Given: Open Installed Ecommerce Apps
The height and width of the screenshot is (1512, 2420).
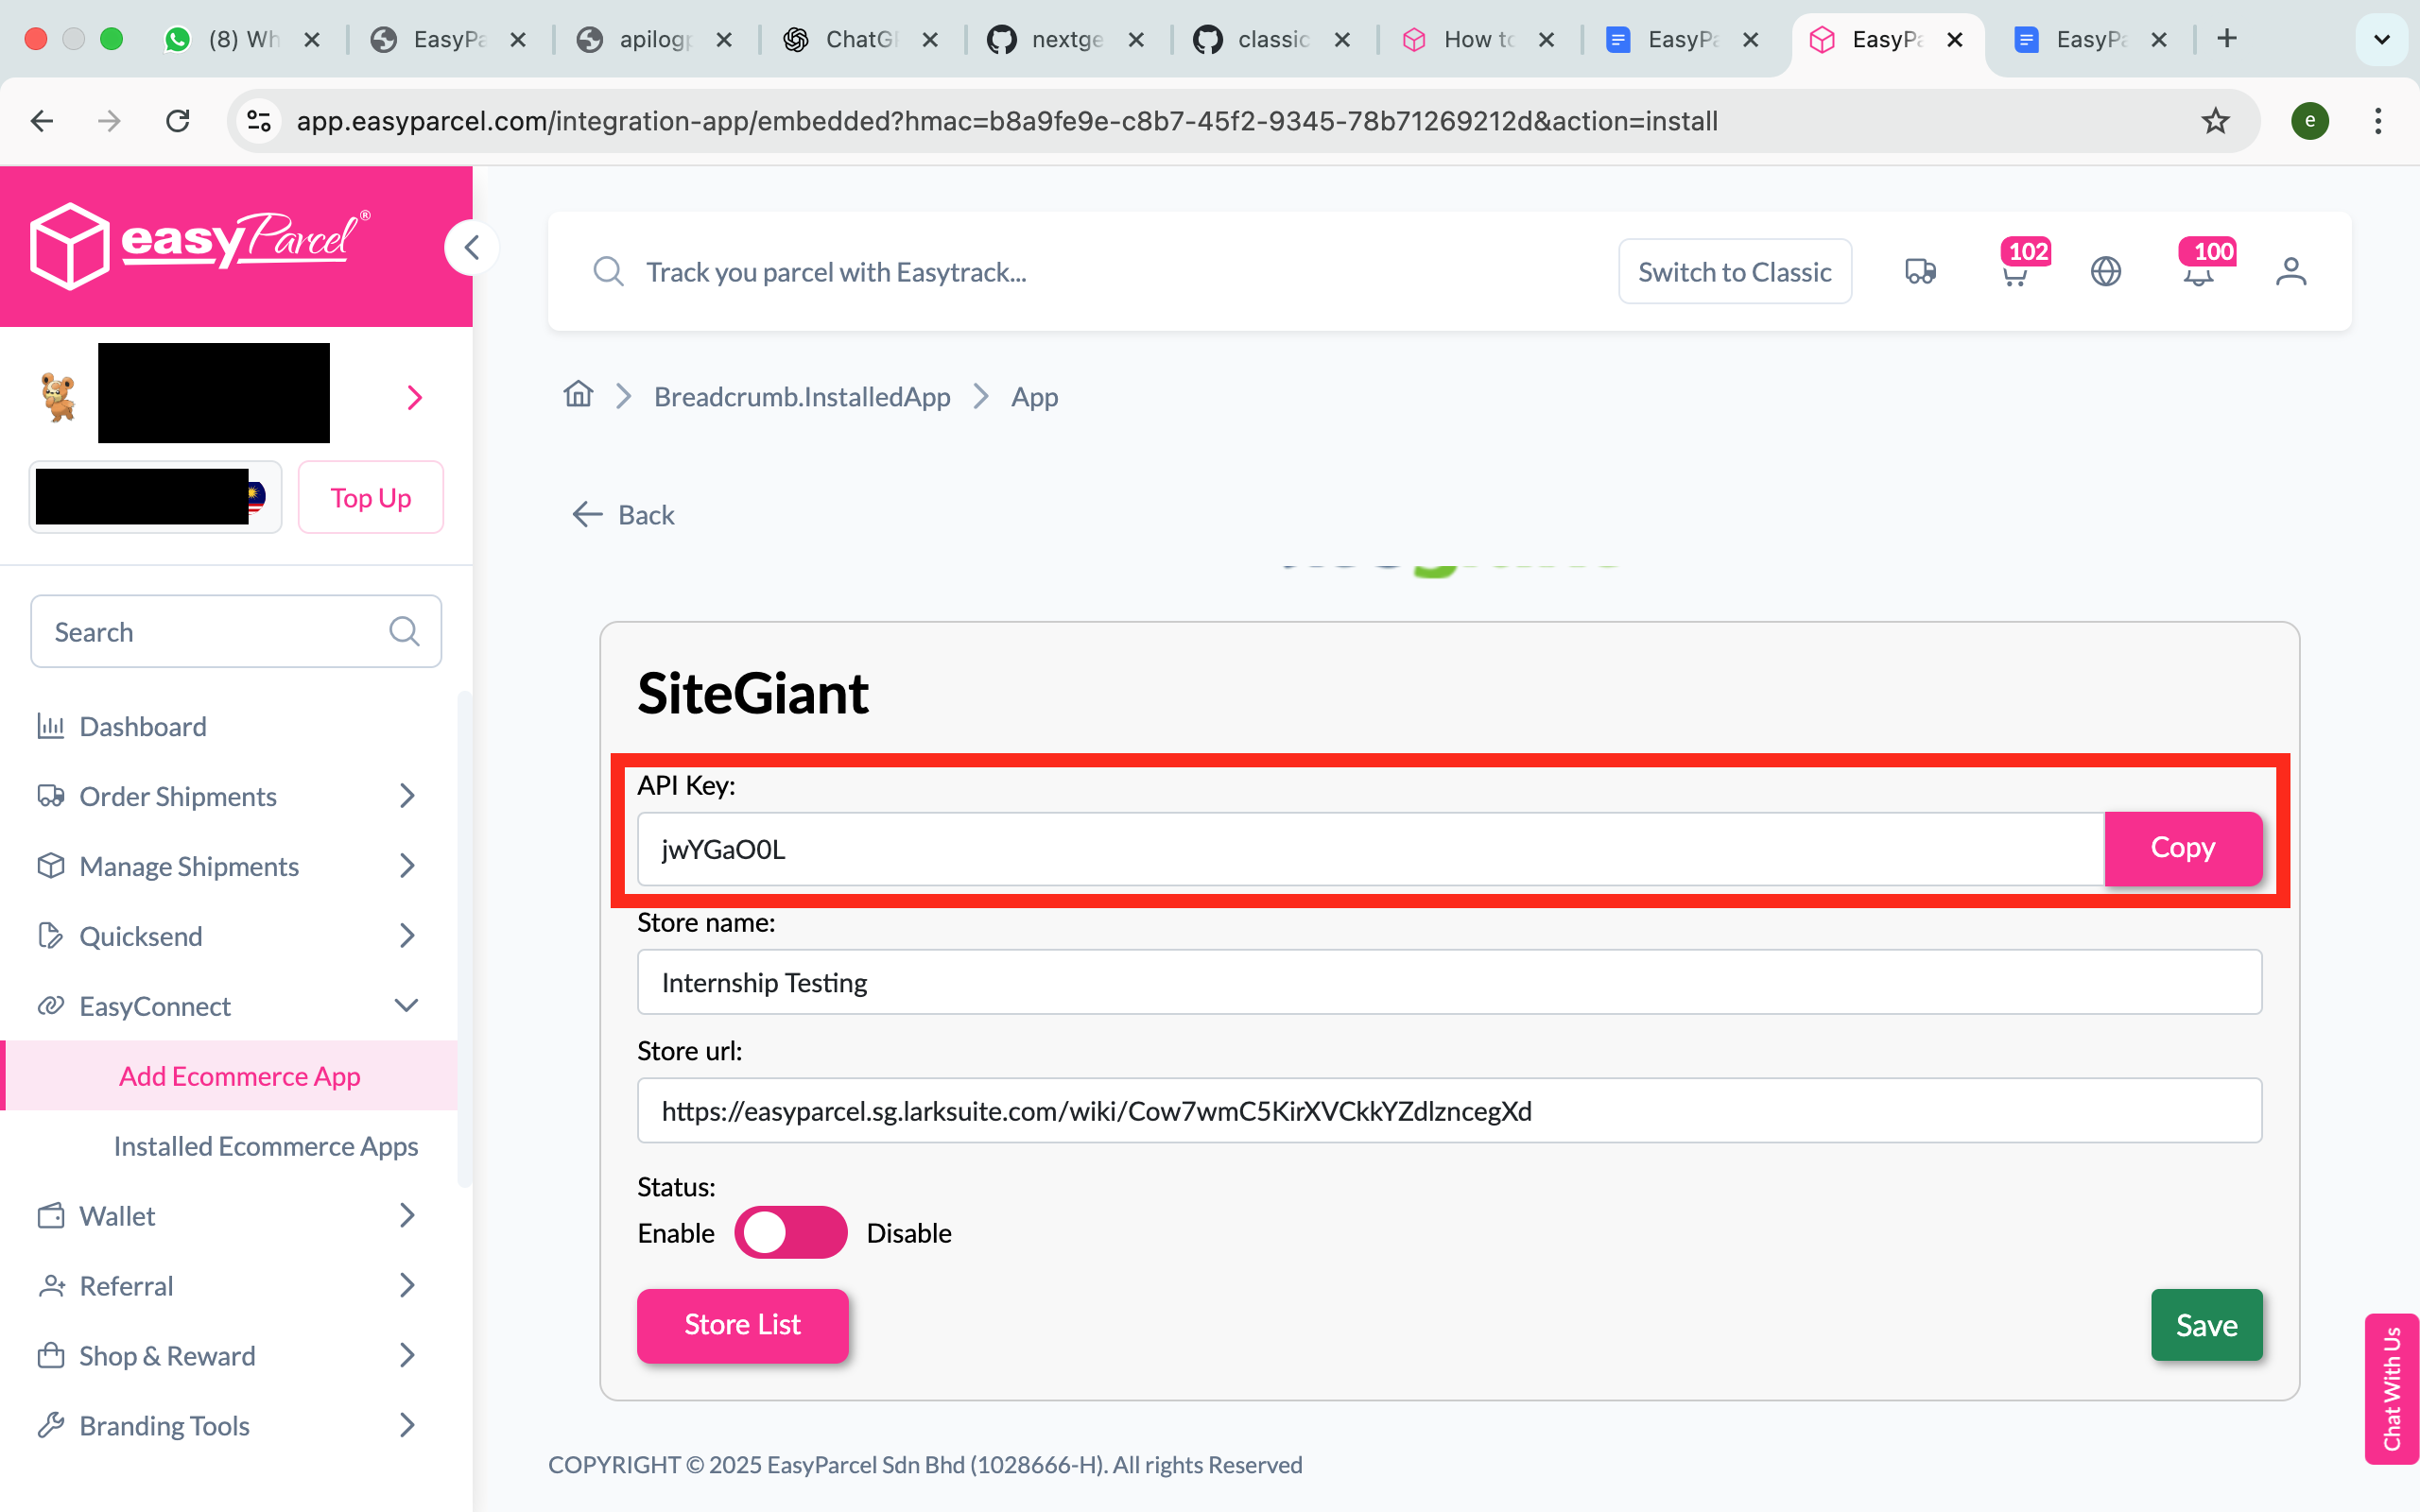Looking at the screenshot, I should (x=265, y=1146).
